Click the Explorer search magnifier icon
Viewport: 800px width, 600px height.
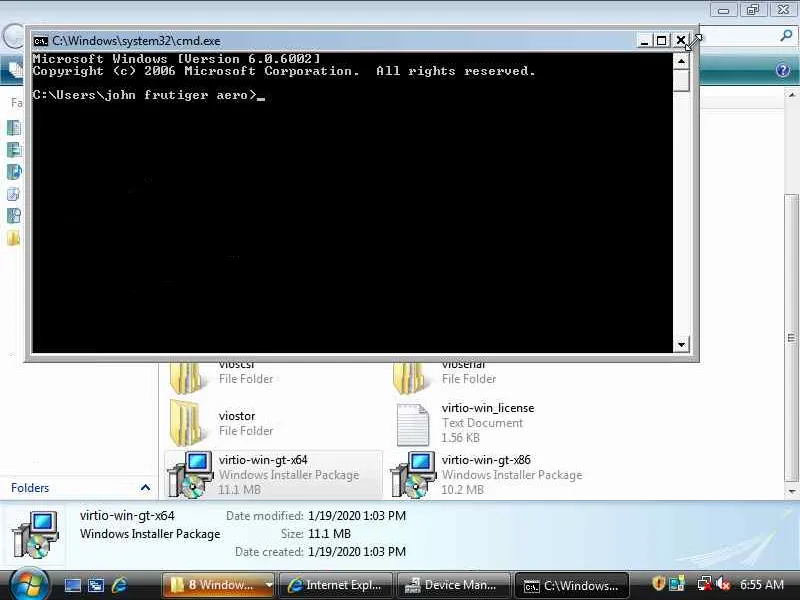click(786, 36)
